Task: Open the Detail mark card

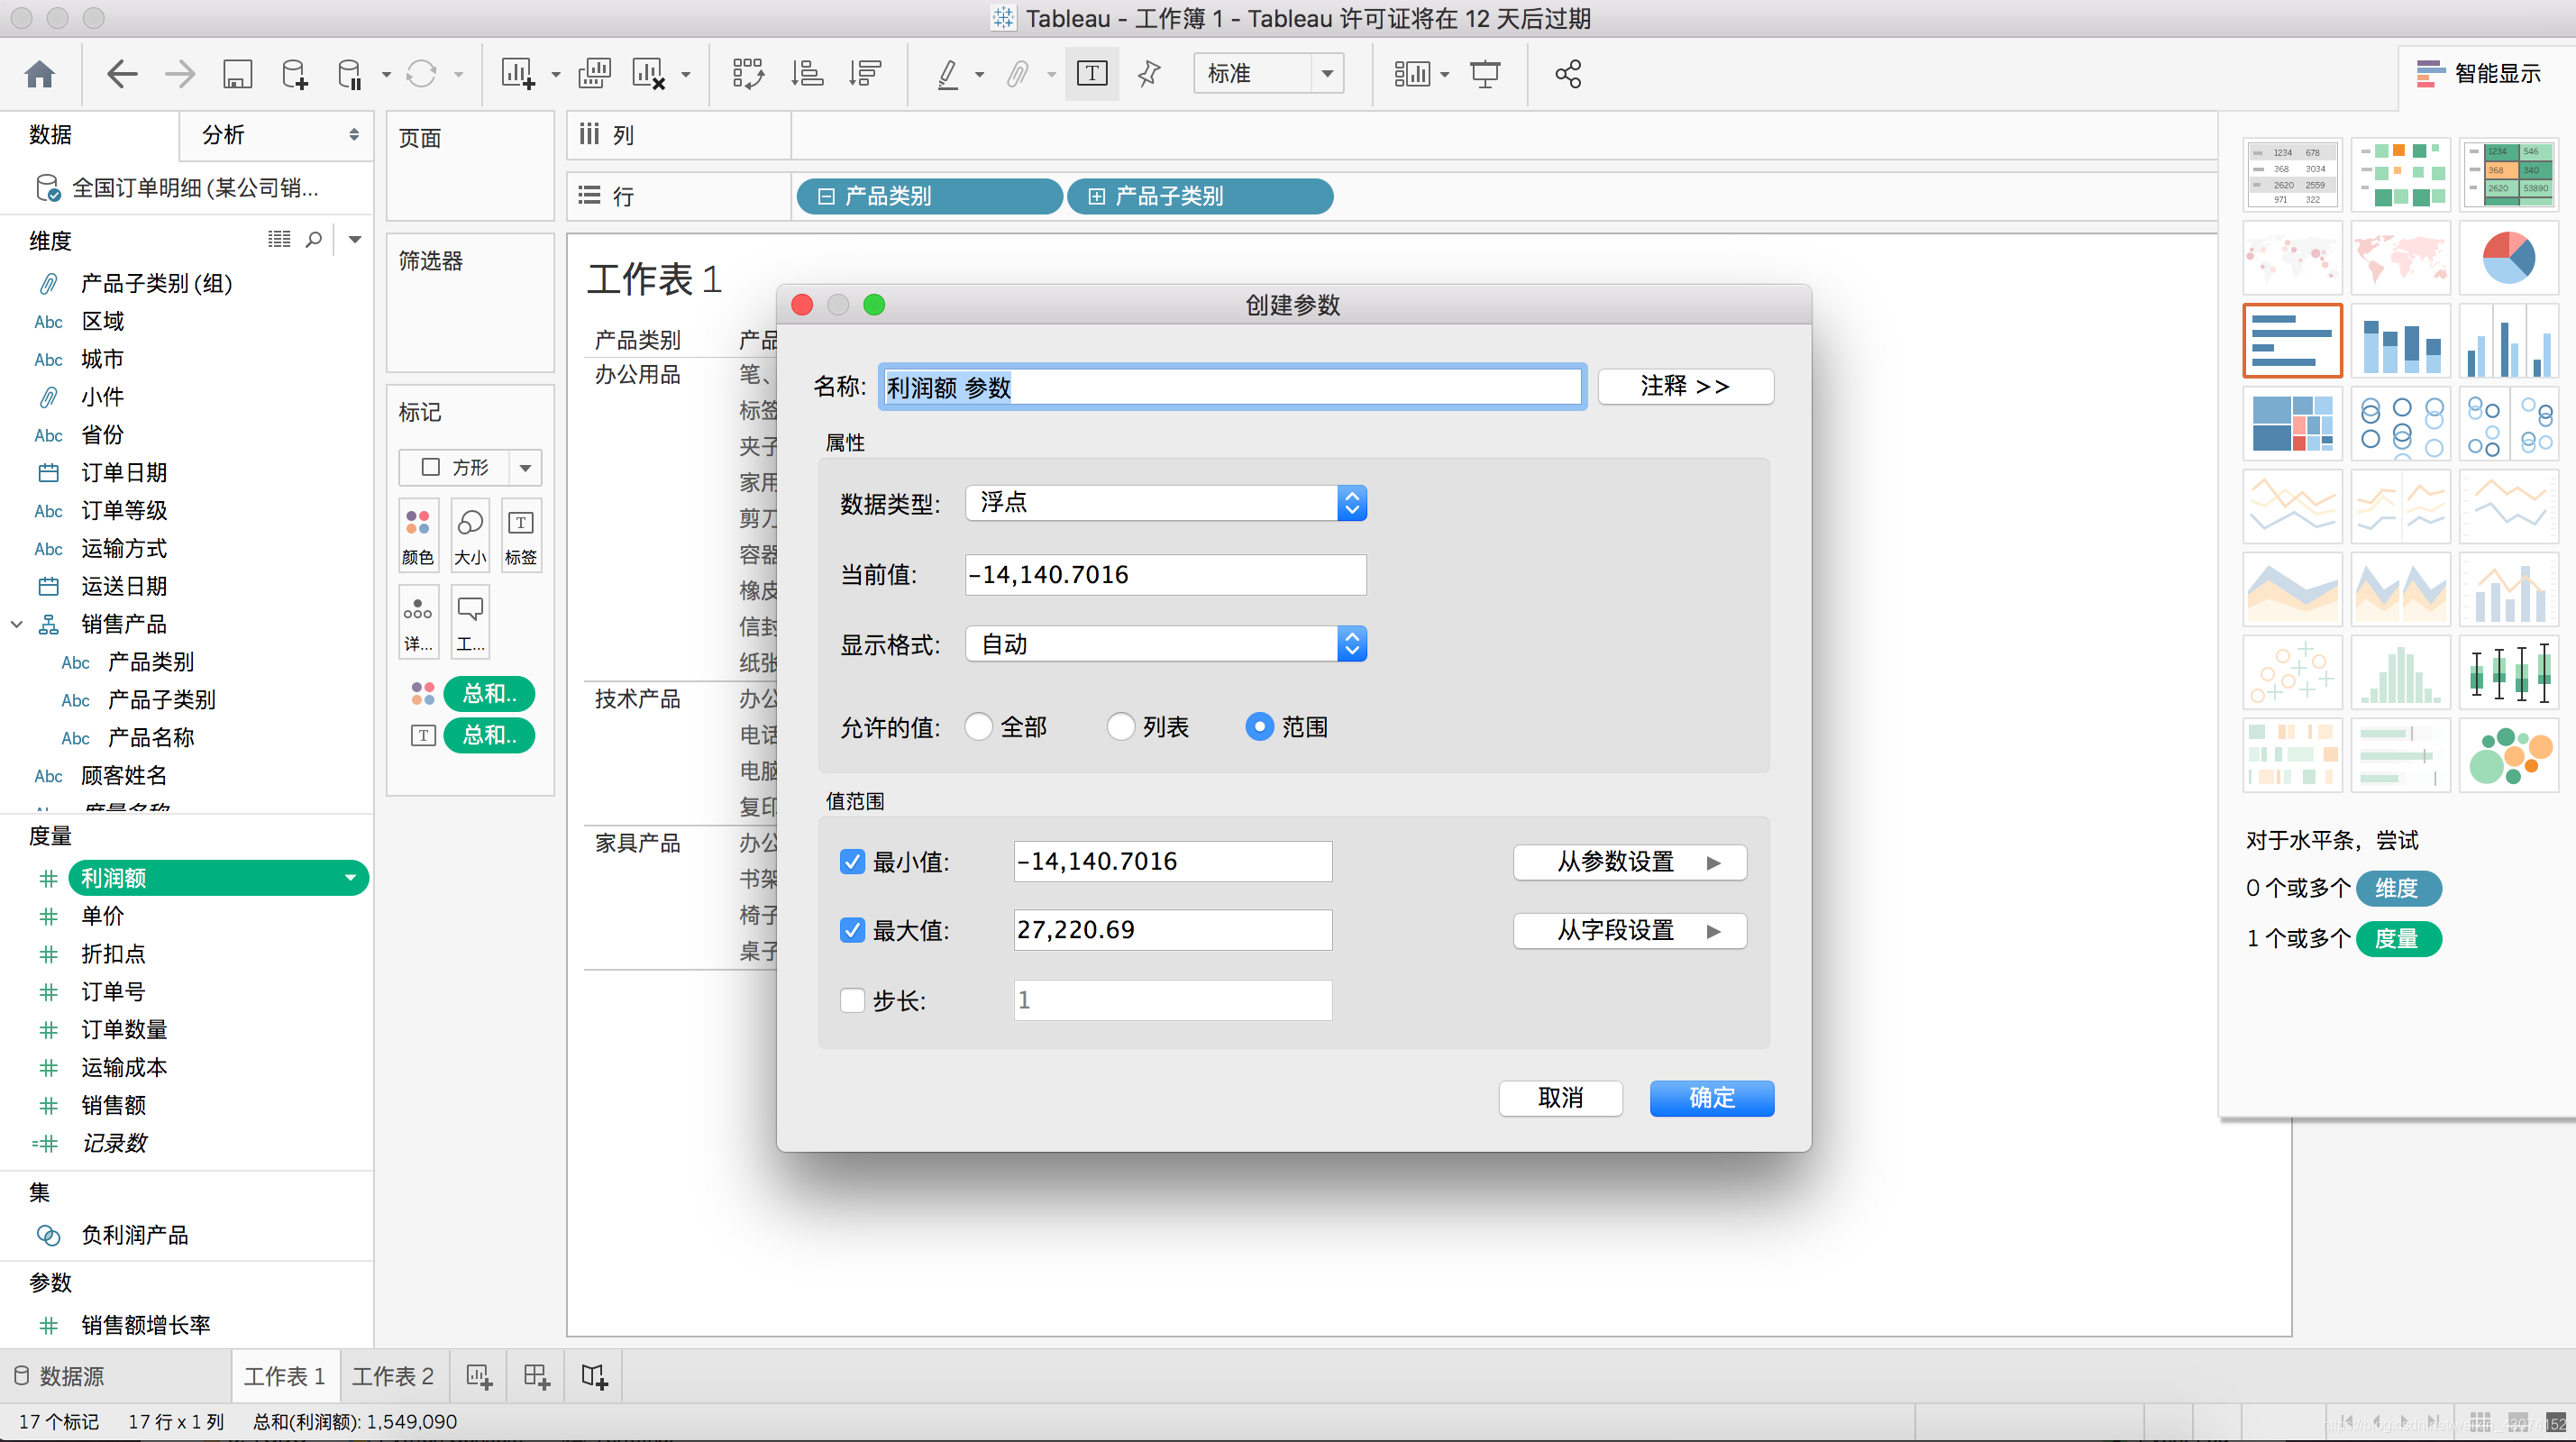Action: pyautogui.click(x=418, y=622)
